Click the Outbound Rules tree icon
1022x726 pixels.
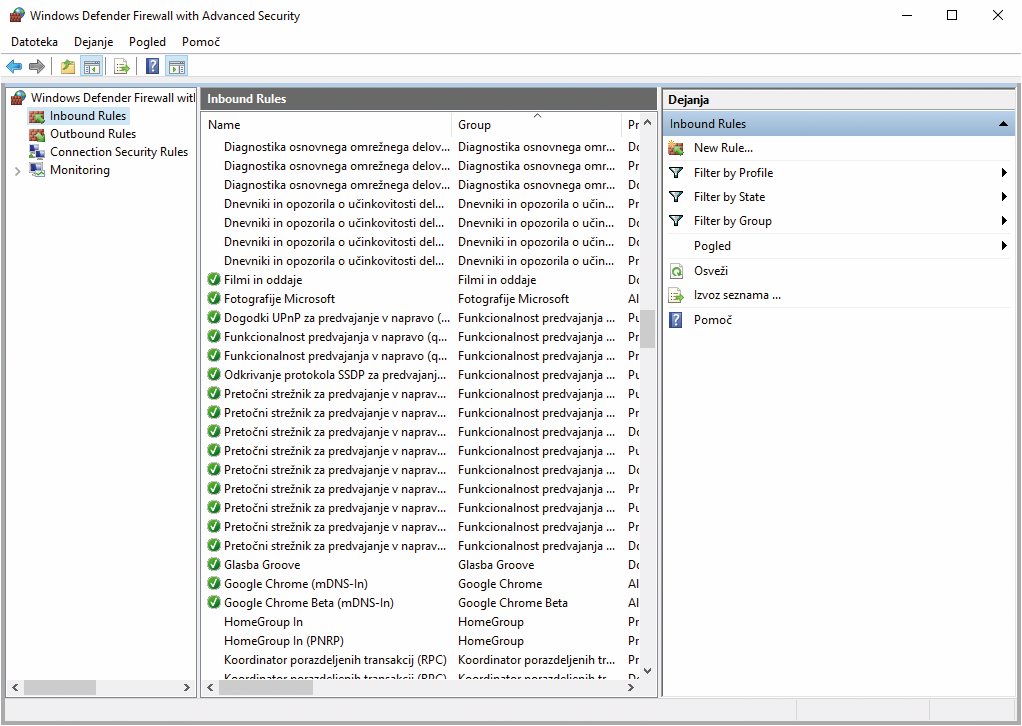click(x=37, y=134)
